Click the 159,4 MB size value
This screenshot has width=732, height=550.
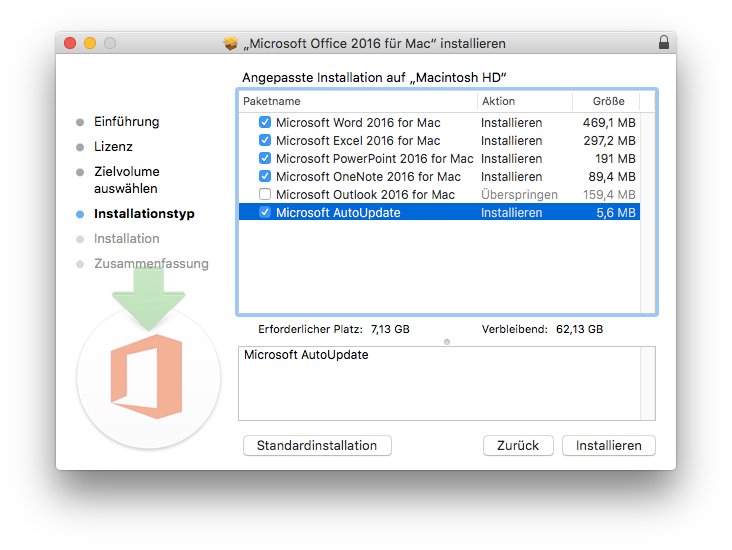pyautogui.click(x=609, y=195)
